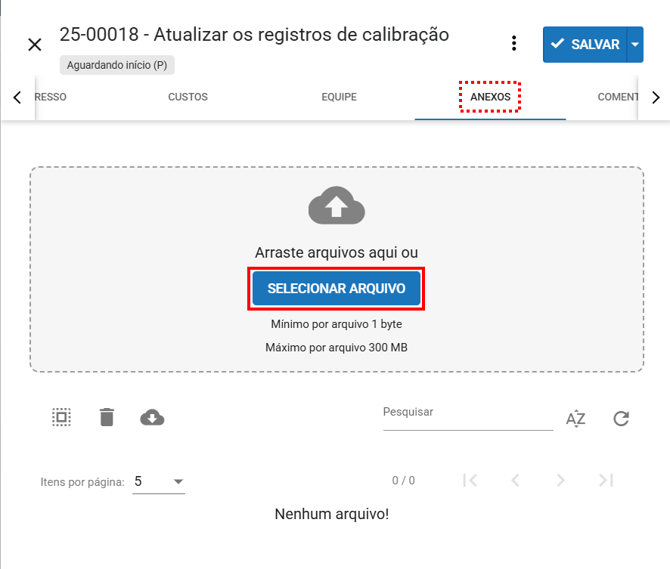Screen dimensions: 670x569
Task: Focus the Pesquisar search field
Action: tap(467, 413)
